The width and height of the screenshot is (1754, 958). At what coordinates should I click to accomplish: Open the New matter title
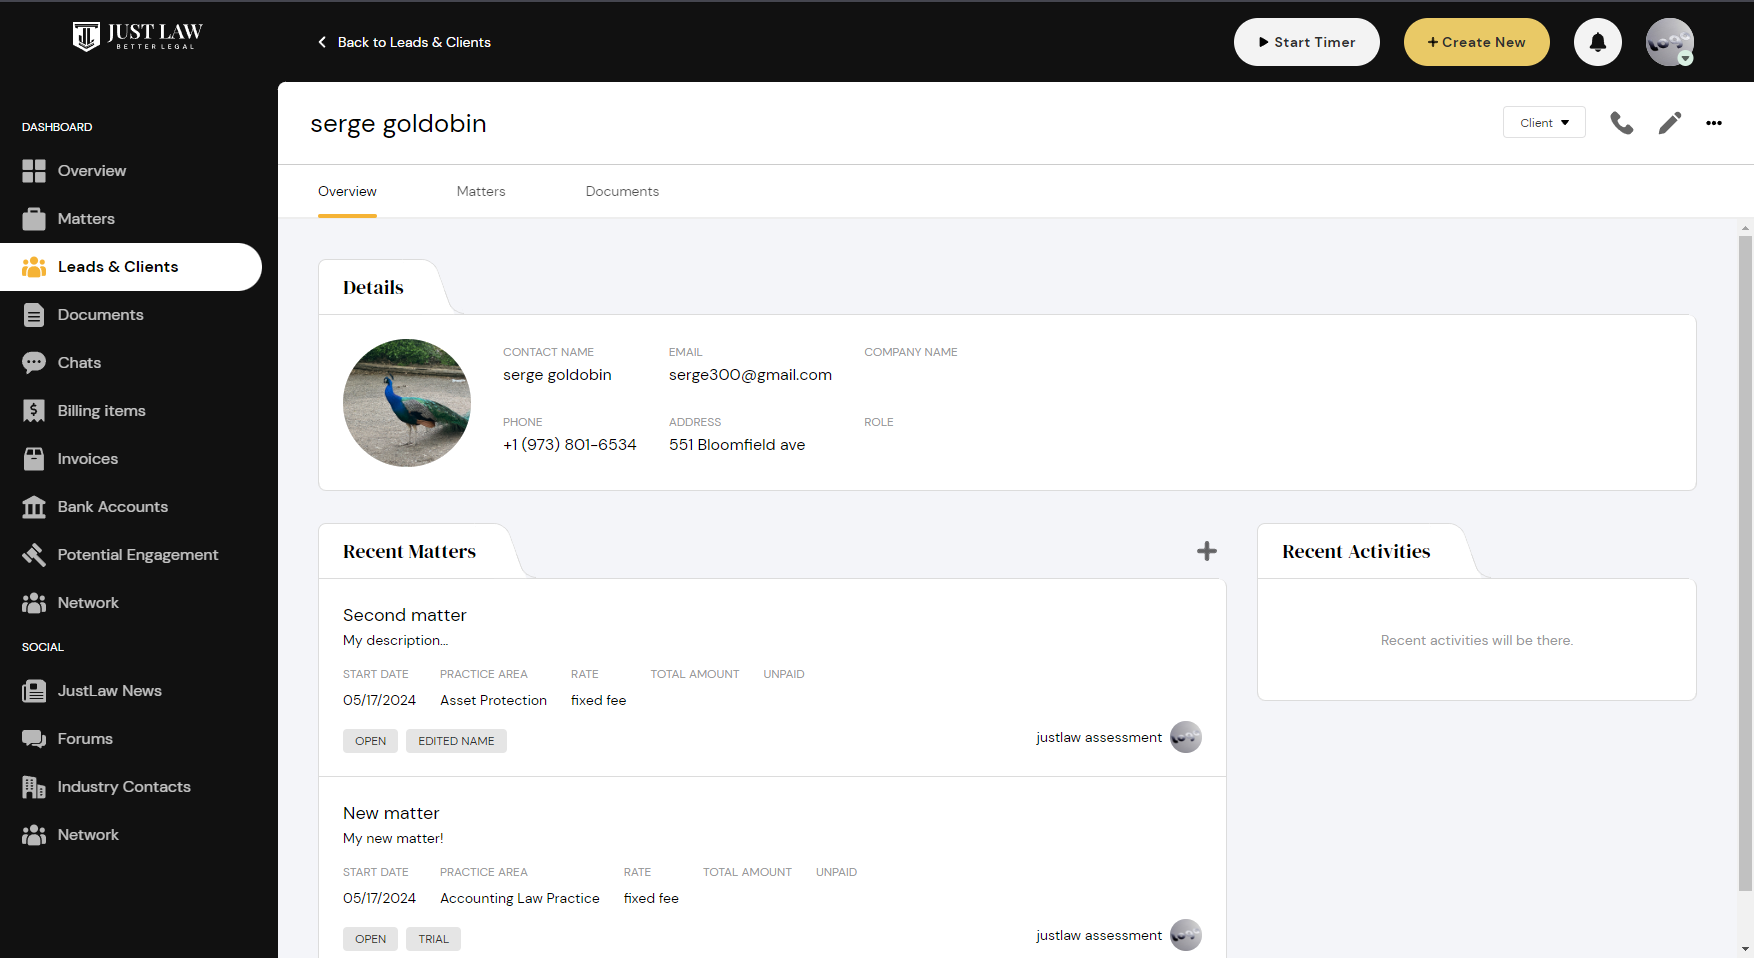tap(391, 813)
